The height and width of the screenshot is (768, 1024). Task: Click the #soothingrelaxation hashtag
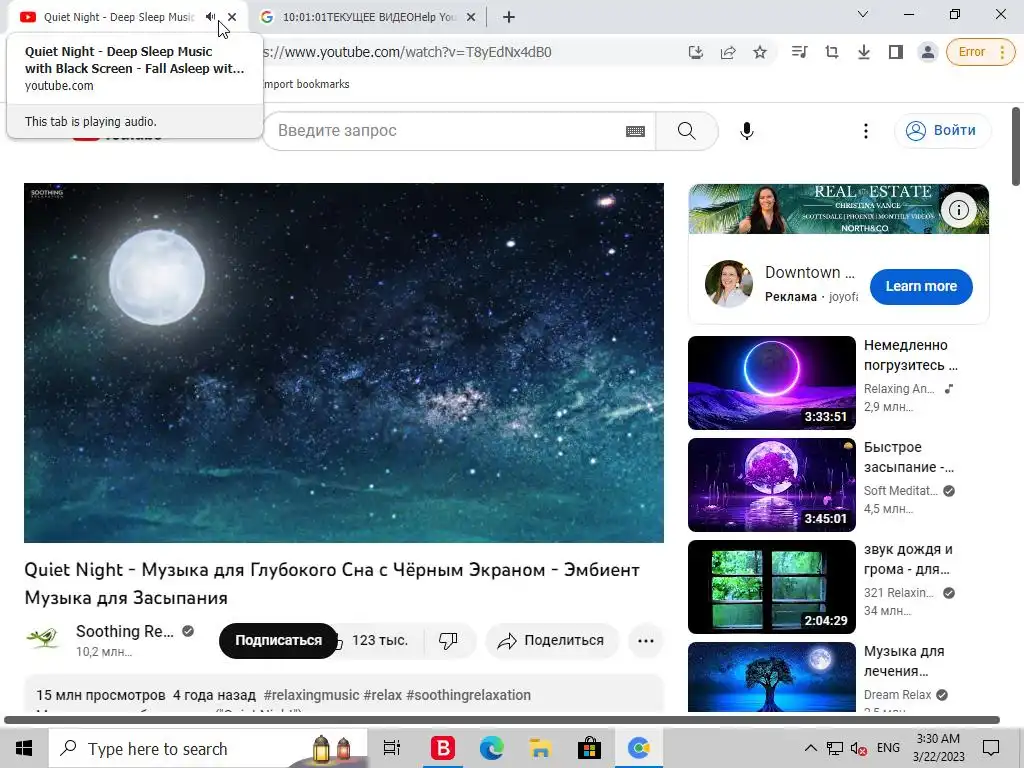point(468,695)
